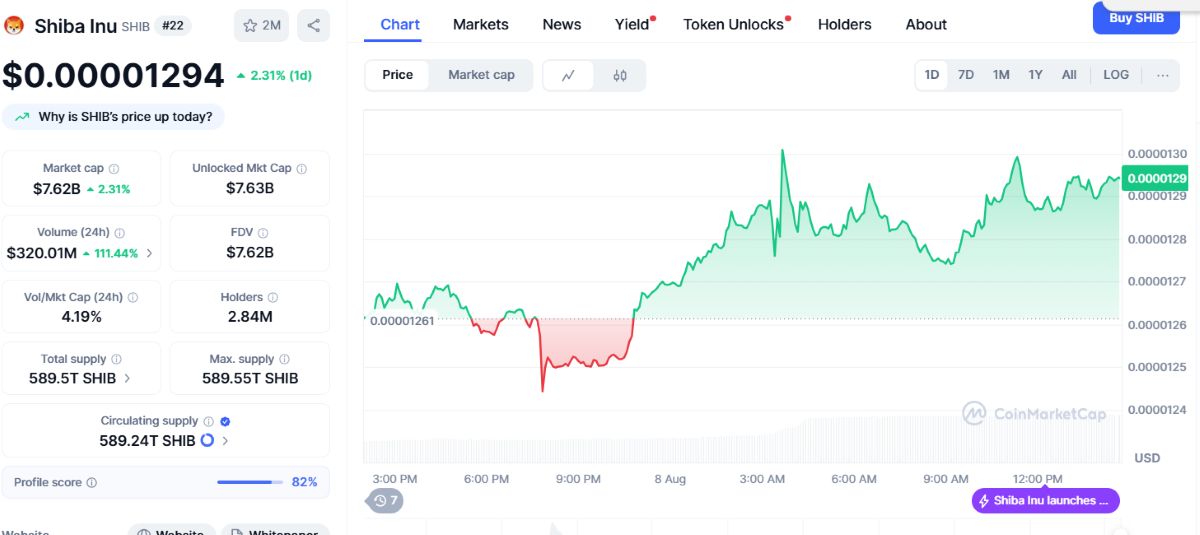The image size is (1200, 535).
Task: Toggle chart to Market cap view
Action: (481, 75)
